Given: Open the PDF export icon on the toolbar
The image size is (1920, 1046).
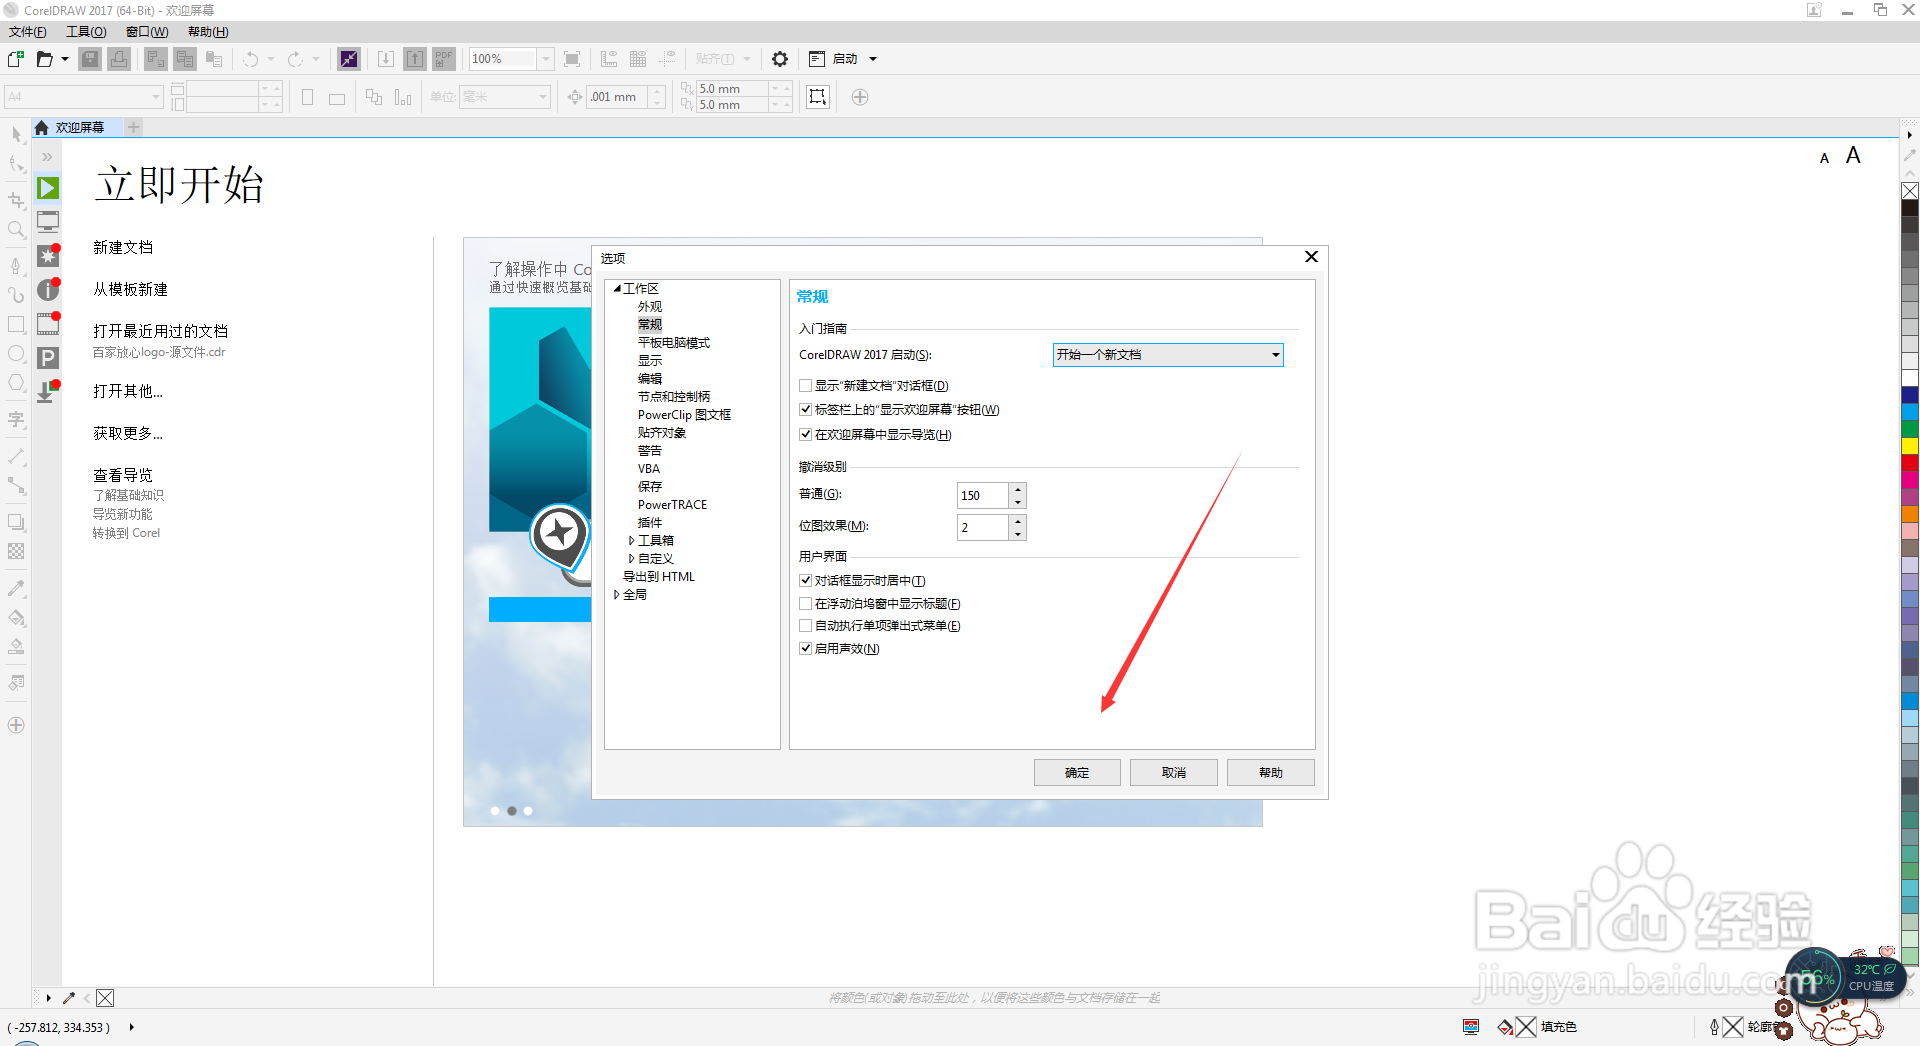Looking at the screenshot, I should pos(443,59).
